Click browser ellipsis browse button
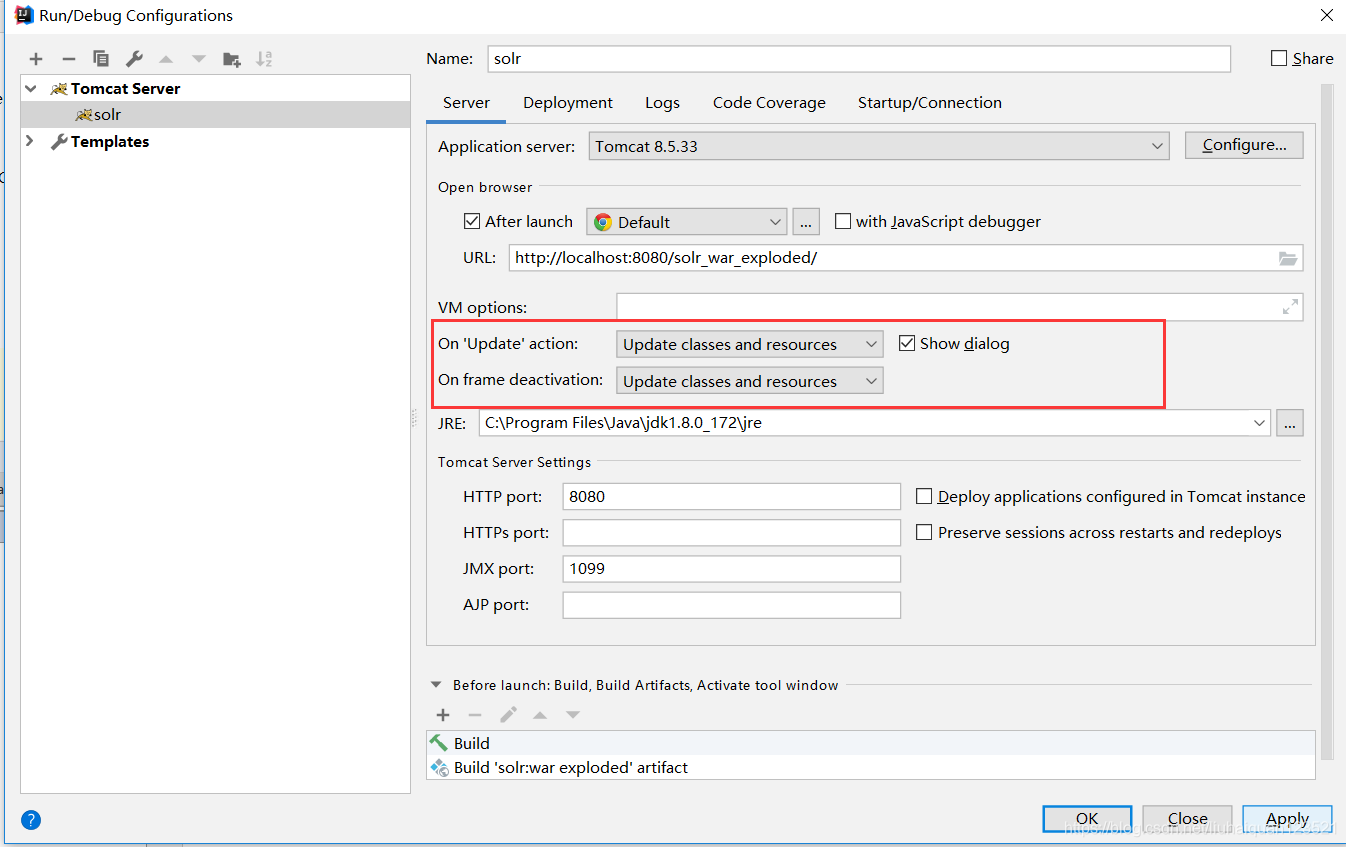Screen dimensions: 1346x847 [806, 222]
